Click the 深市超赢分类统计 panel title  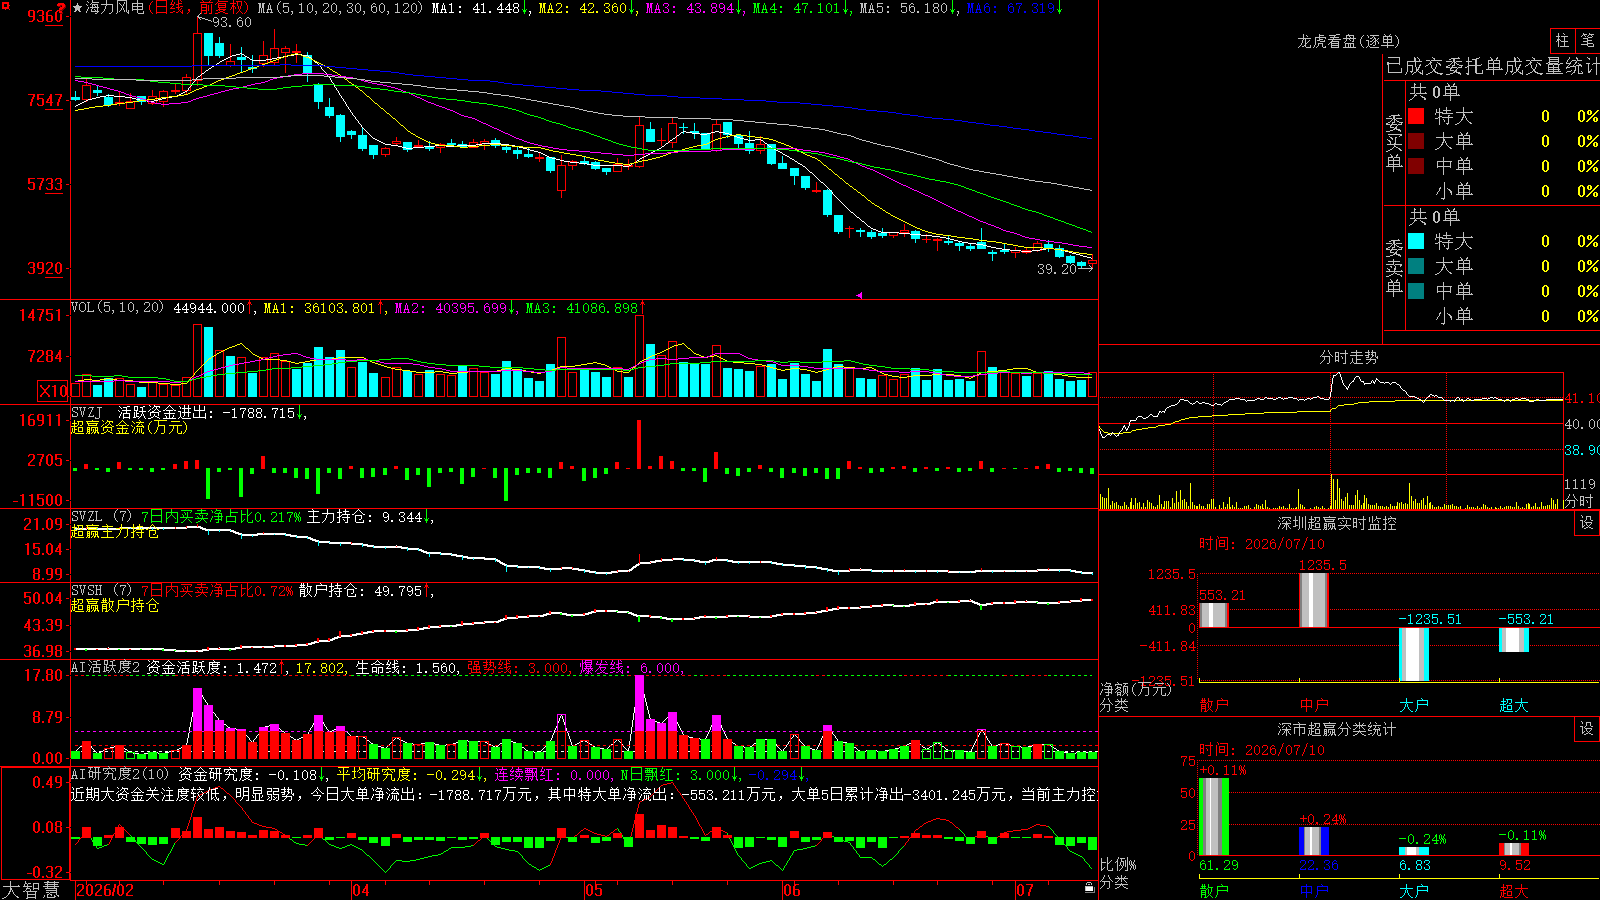[x=1337, y=729]
